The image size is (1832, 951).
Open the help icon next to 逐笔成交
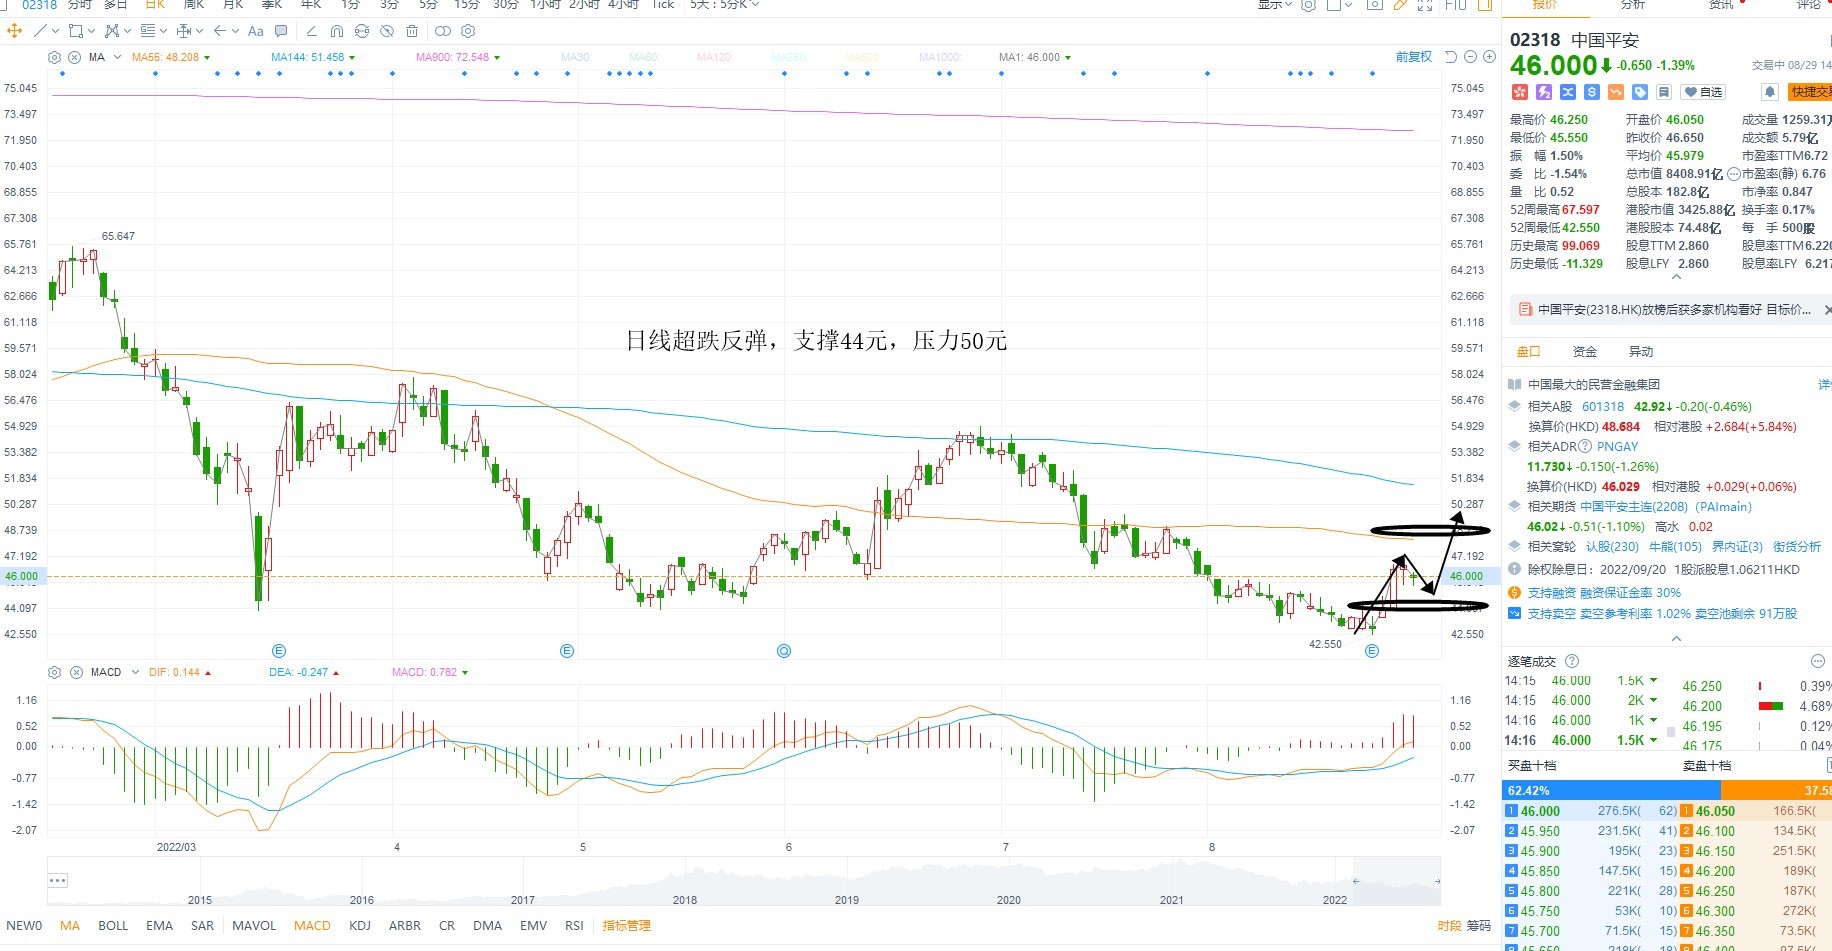[x=1572, y=661]
